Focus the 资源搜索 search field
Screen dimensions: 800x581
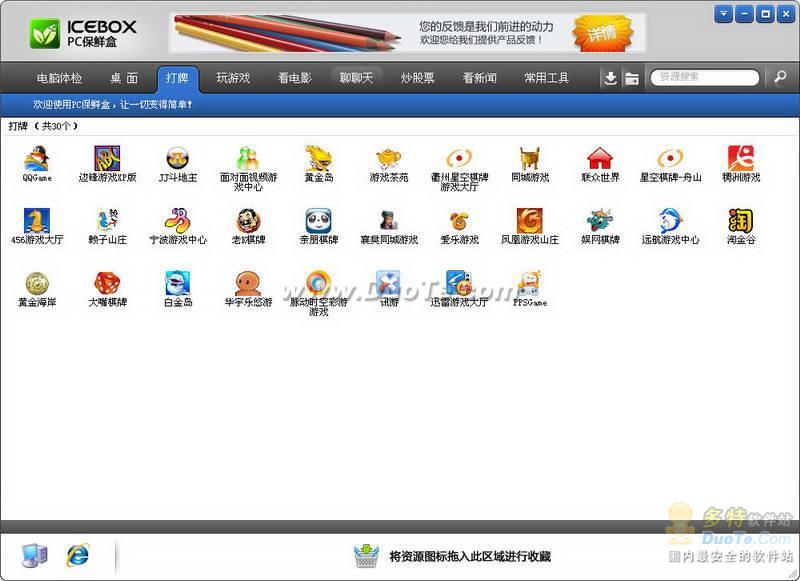pyautogui.click(x=705, y=78)
